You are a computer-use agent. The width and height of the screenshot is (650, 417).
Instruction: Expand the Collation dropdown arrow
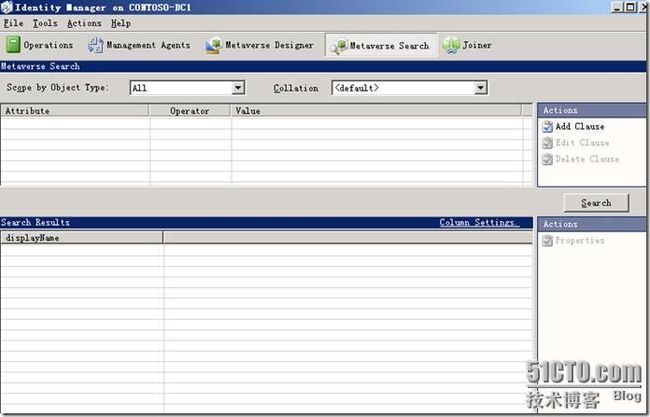[480, 88]
